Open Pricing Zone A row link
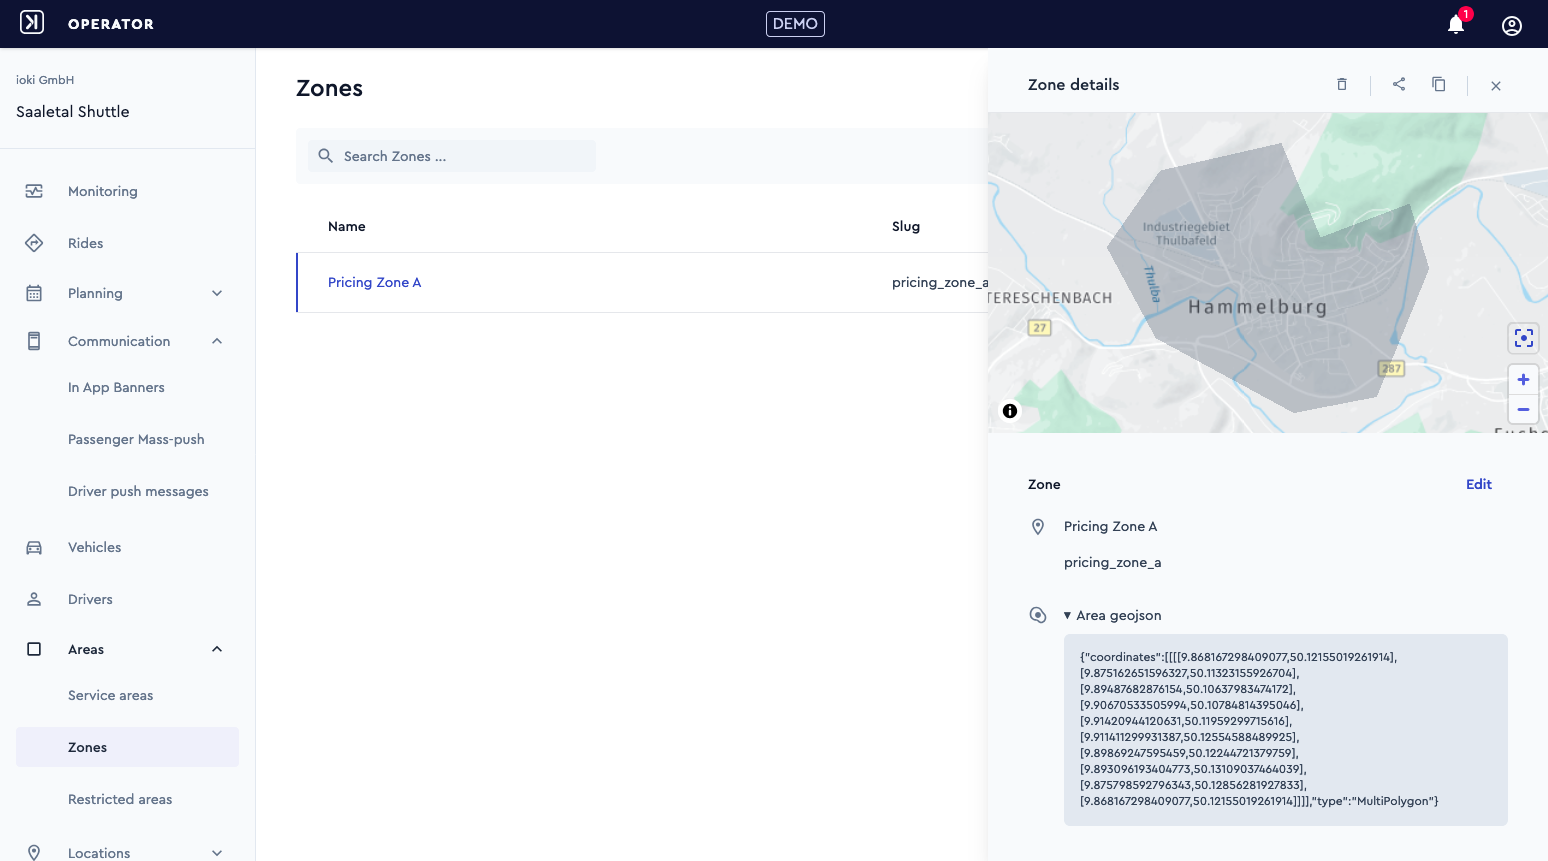The image size is (1548, 861). 374,282
